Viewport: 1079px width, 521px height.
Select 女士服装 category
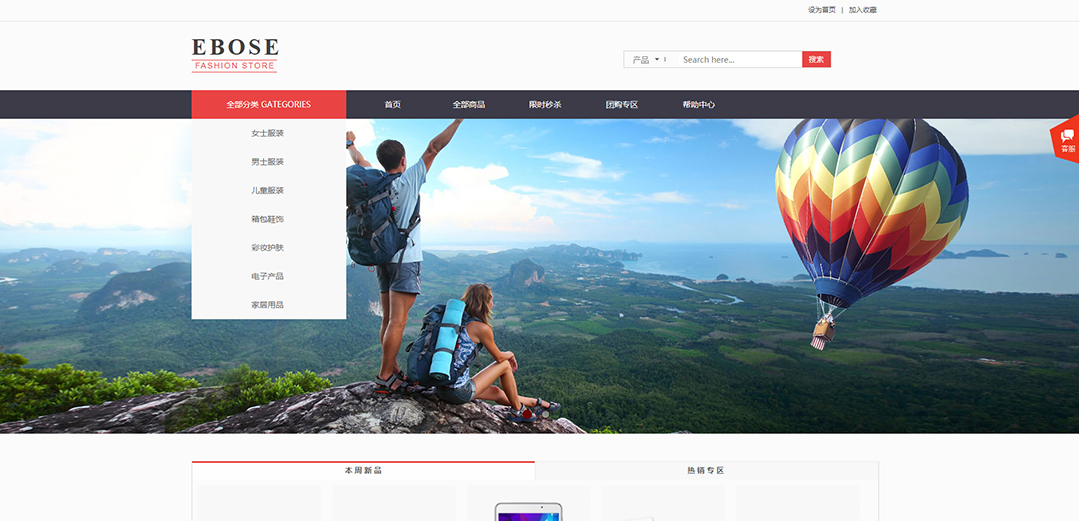click(x=268, y=133)
